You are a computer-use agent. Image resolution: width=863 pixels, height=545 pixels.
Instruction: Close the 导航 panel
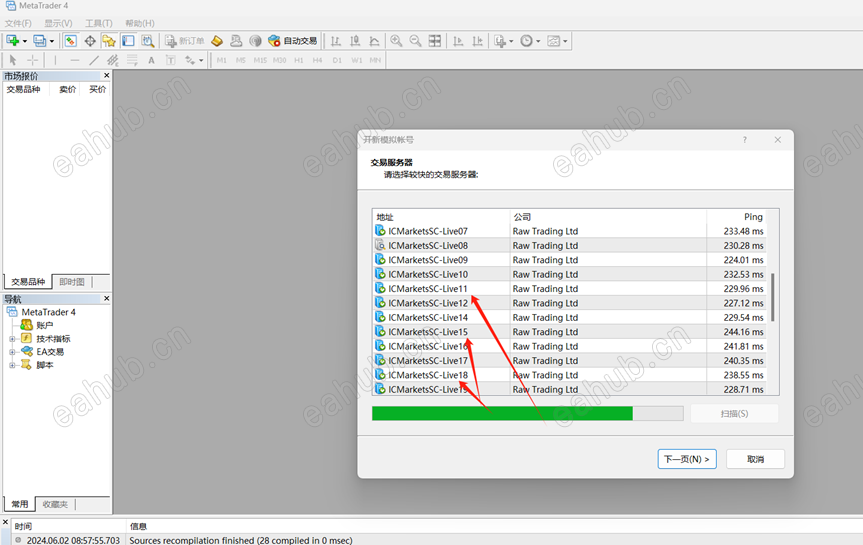[106, 298]
